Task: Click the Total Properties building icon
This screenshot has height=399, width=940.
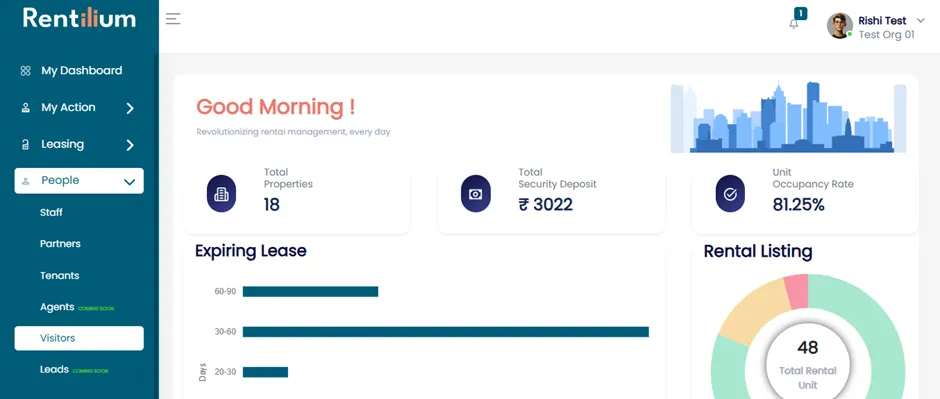Action: click(x=221, y=194)
